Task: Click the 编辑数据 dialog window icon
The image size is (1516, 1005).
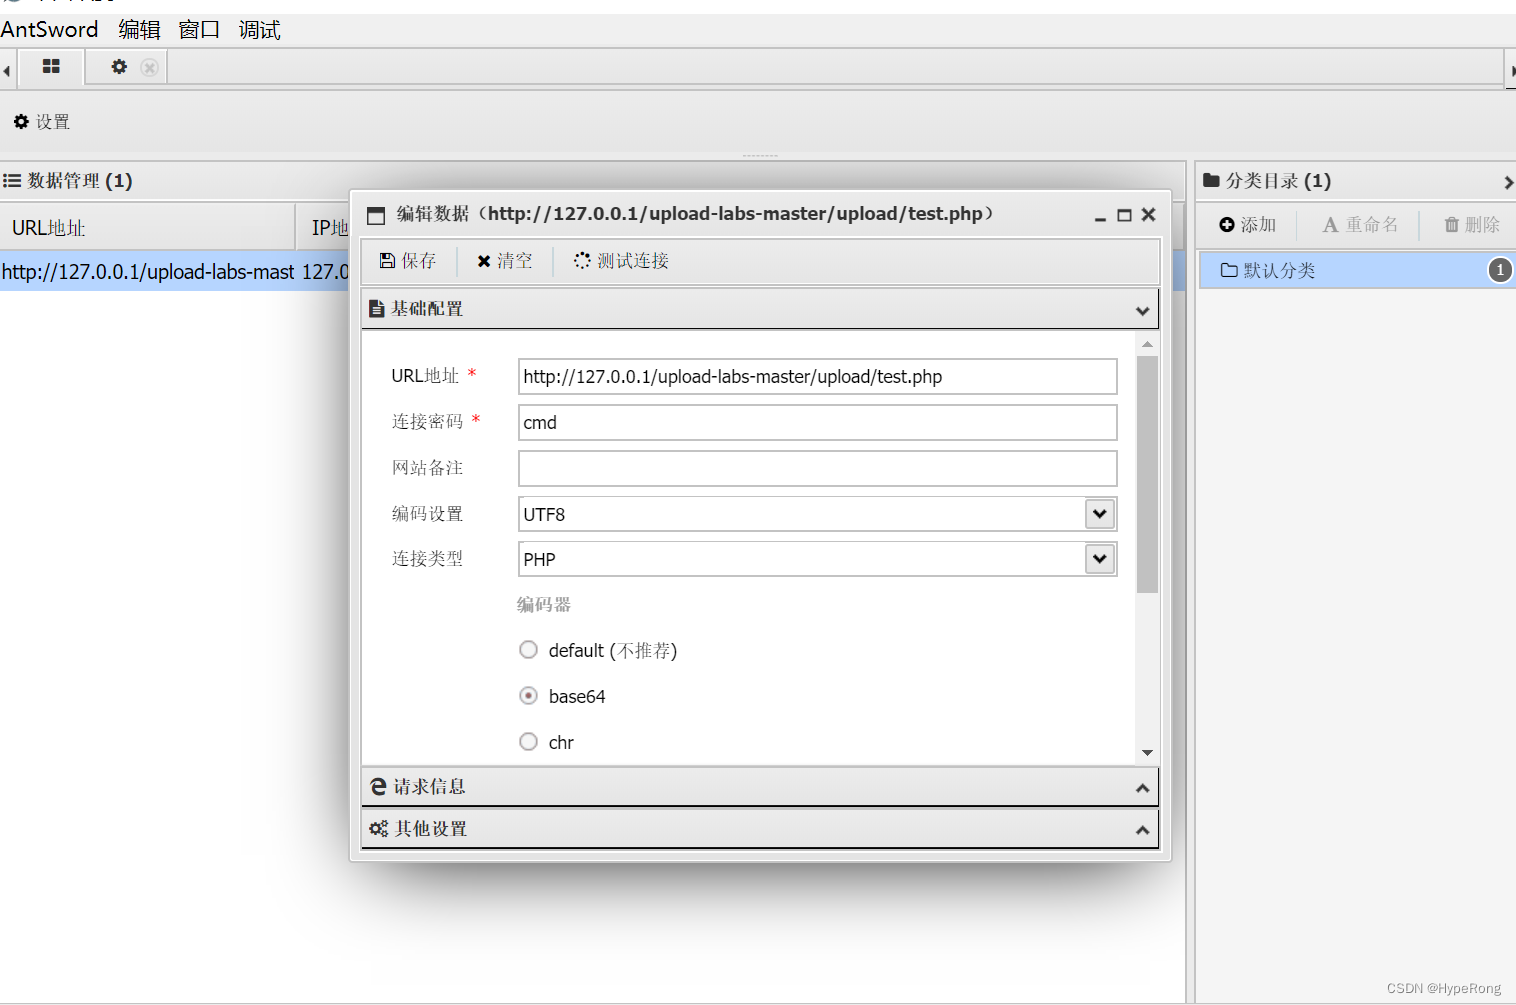Action: pyautogui.click(x=376, y=215)
